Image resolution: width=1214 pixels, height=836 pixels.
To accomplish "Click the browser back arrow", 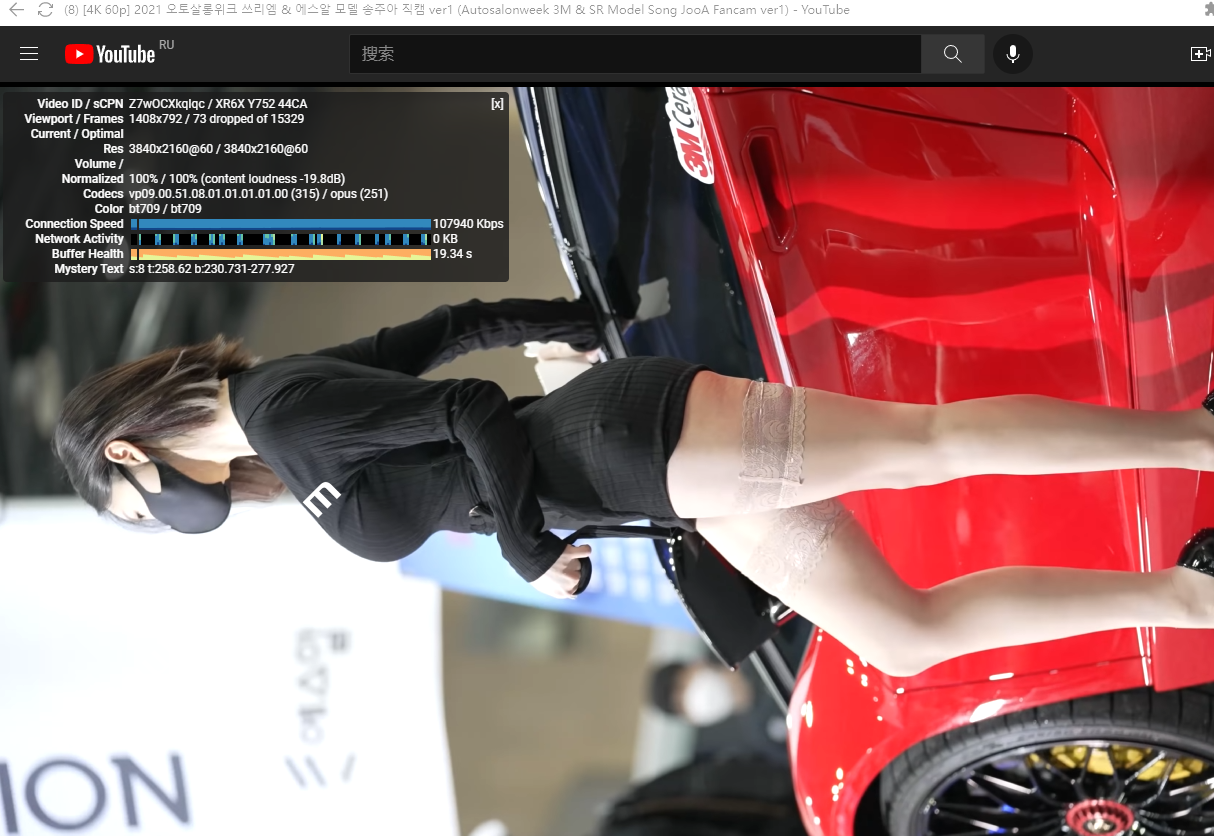I will point(16,10).
